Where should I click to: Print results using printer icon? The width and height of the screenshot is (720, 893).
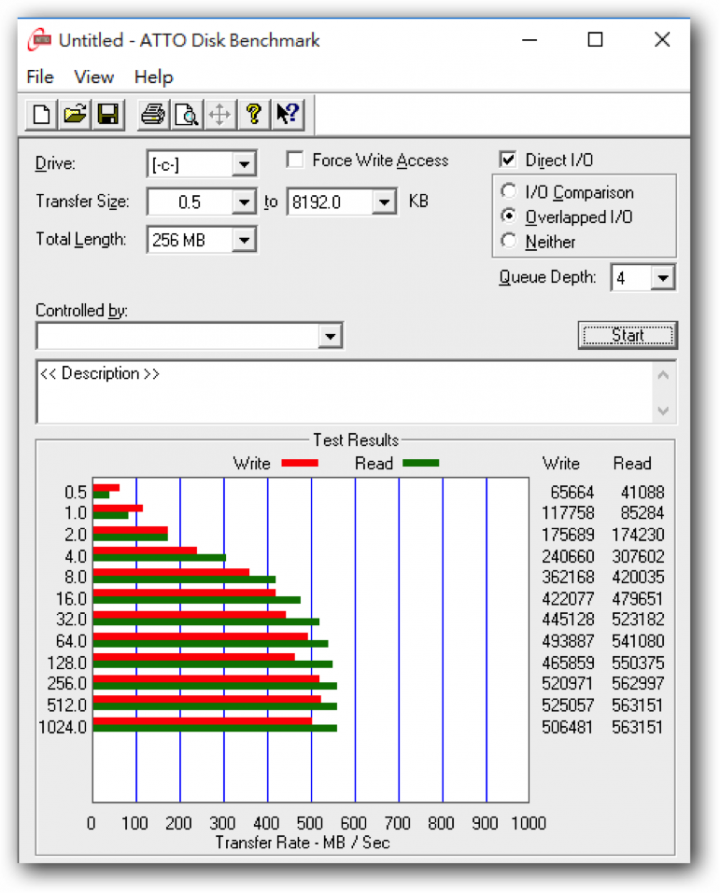coord(153,114)
